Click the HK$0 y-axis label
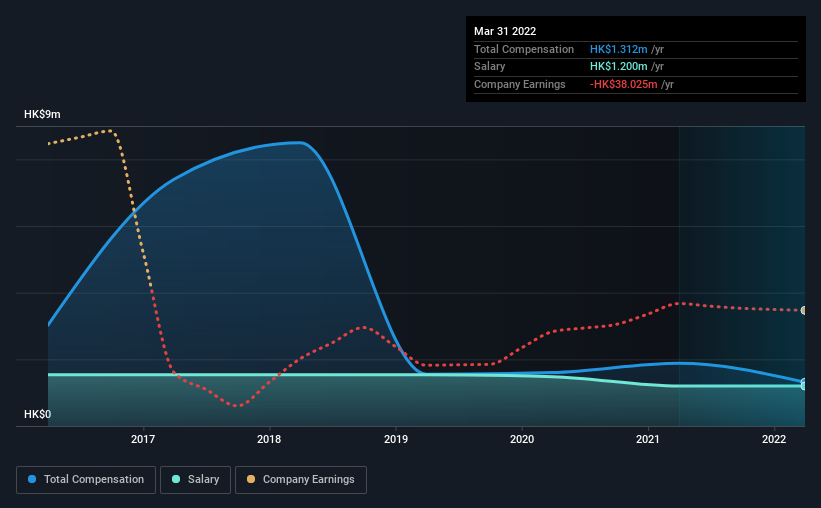The height and width of the screenshot is (508, 821). pyautogui.click(x=38, y=414)
